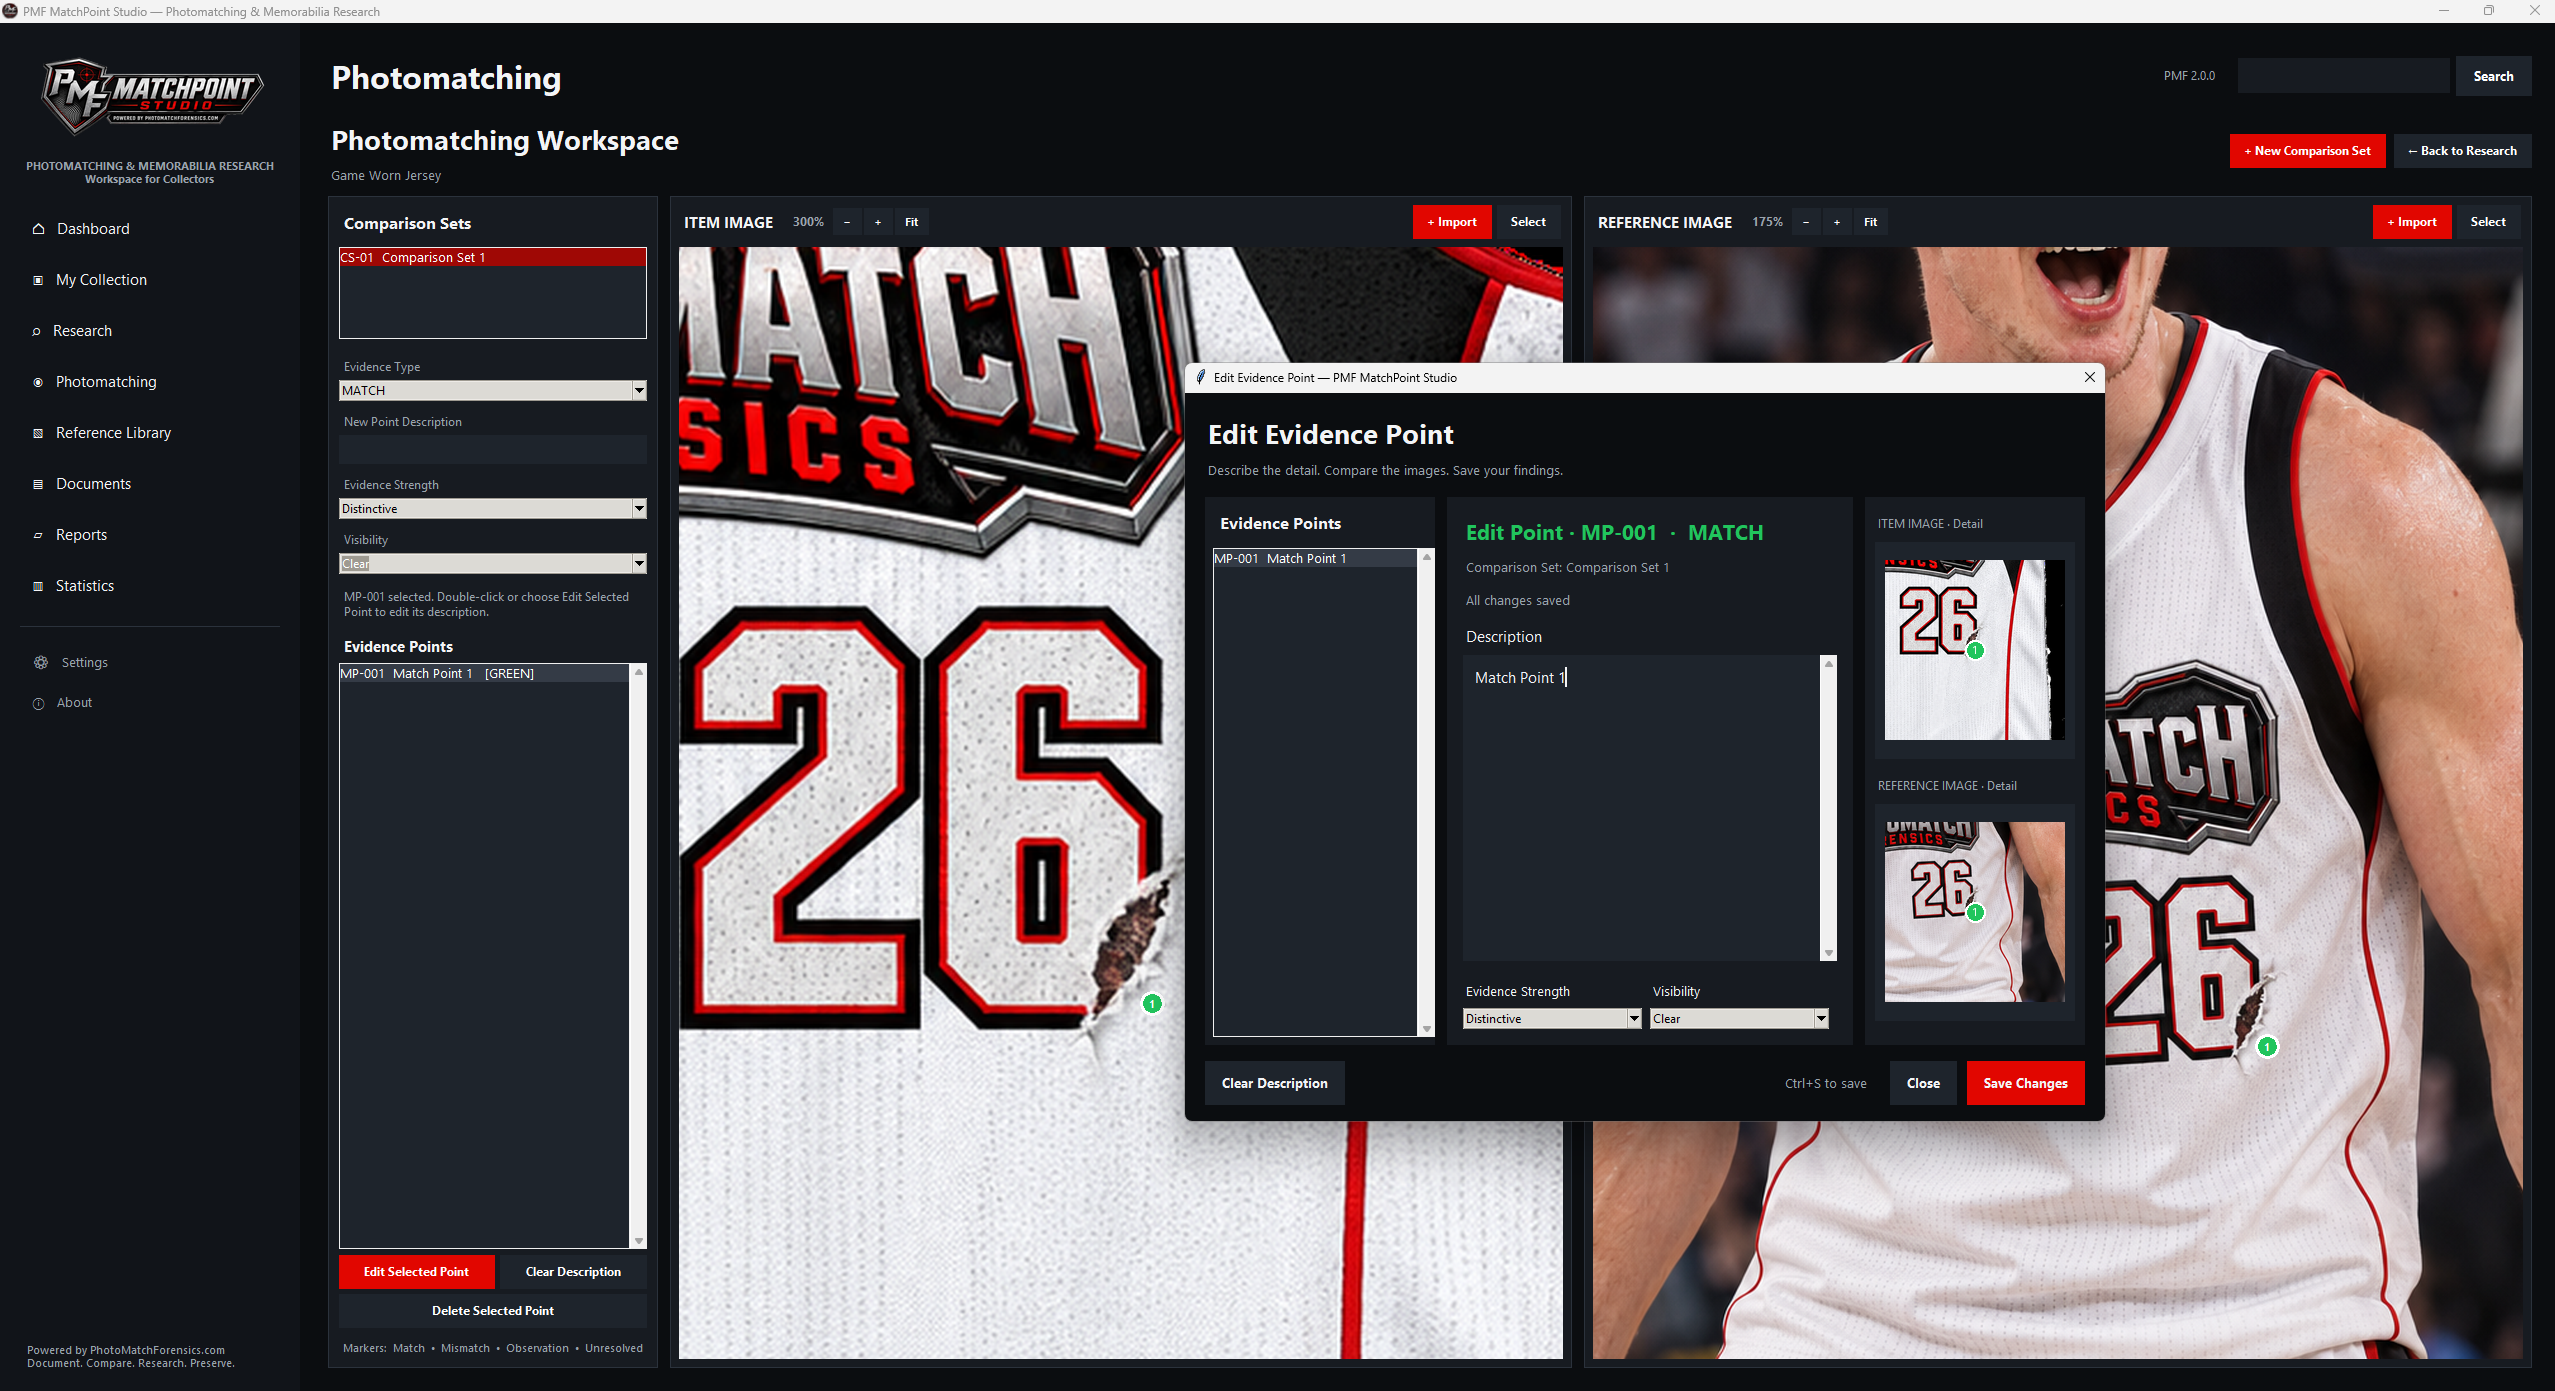Click the Item Image detail thumbnail
2555x1391 pixels.
coord(1974,650)
